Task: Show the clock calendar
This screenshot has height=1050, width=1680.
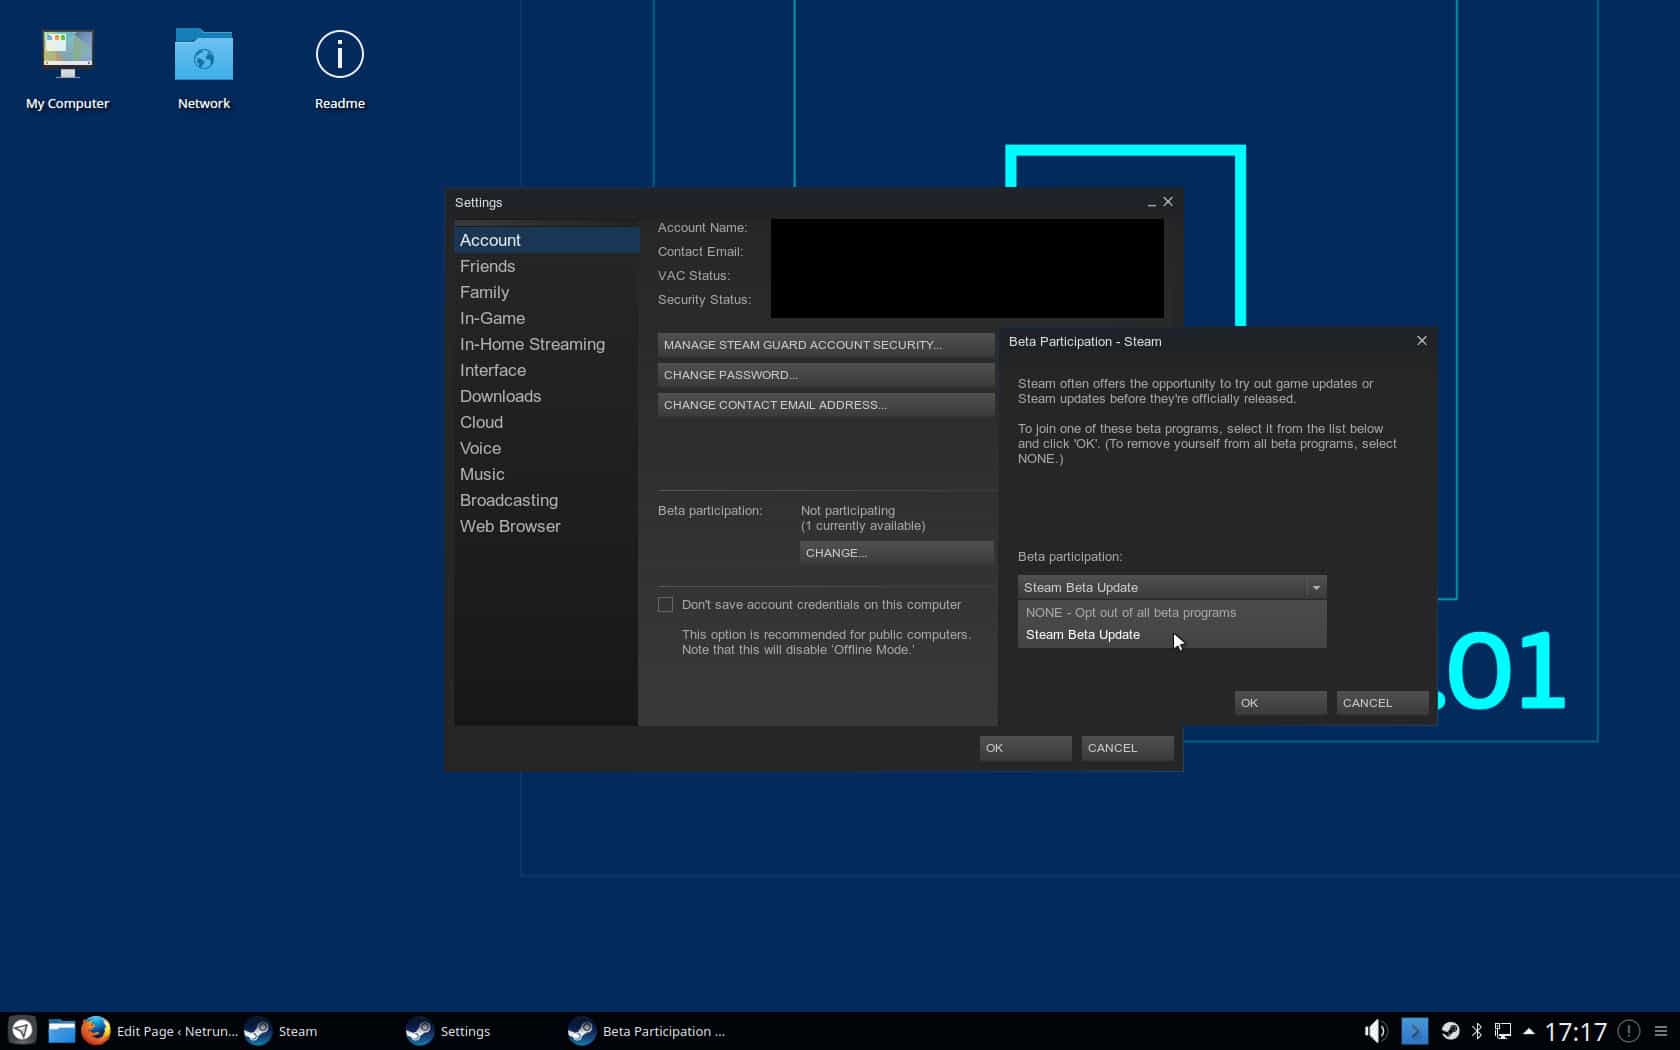Action: coord(1576,1031)
